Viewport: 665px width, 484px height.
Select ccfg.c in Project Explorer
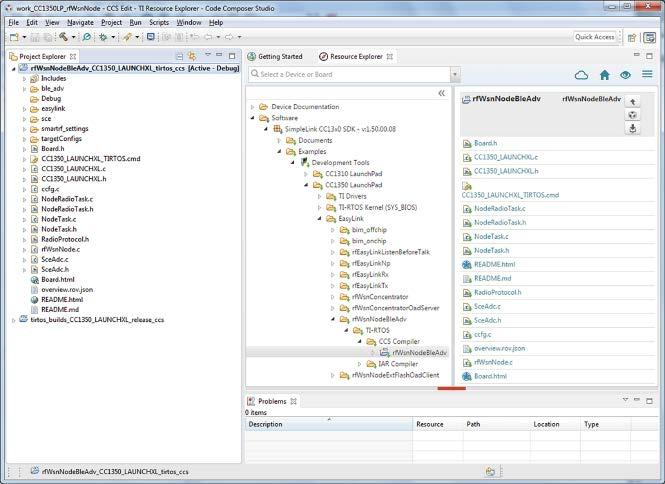coord(50,189)
